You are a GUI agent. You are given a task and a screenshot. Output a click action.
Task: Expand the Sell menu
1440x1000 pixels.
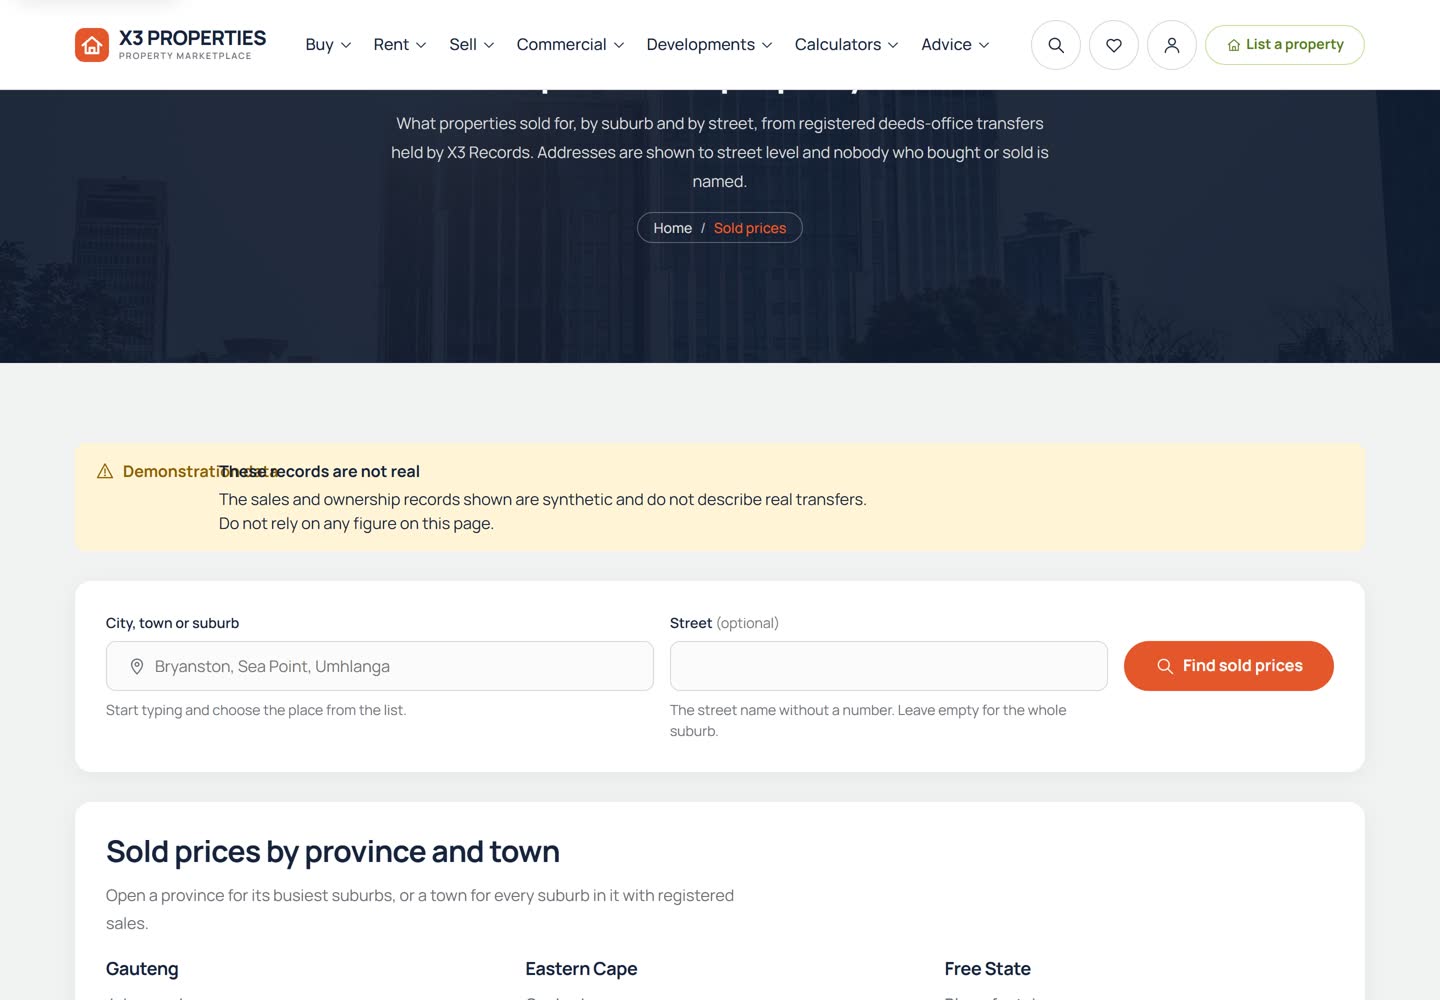tap(472, 45)
